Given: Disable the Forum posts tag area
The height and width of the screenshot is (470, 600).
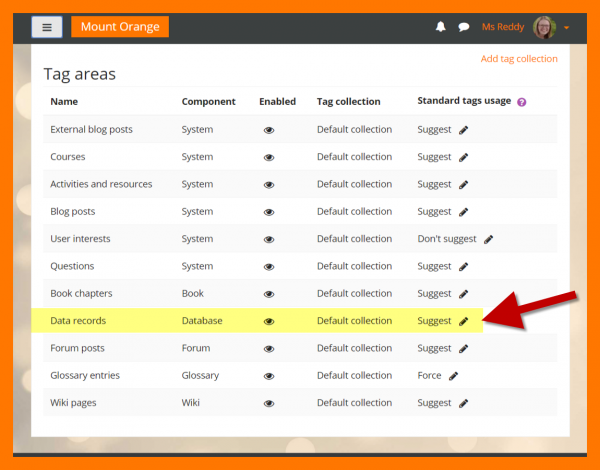Looking at the screenshot, I should click(269, 349).
